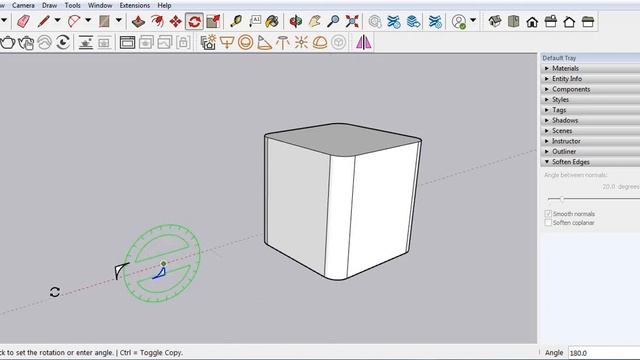Select the Line pencil tool
The width and height of the screenshot is (640, 360).
[43, 21]
